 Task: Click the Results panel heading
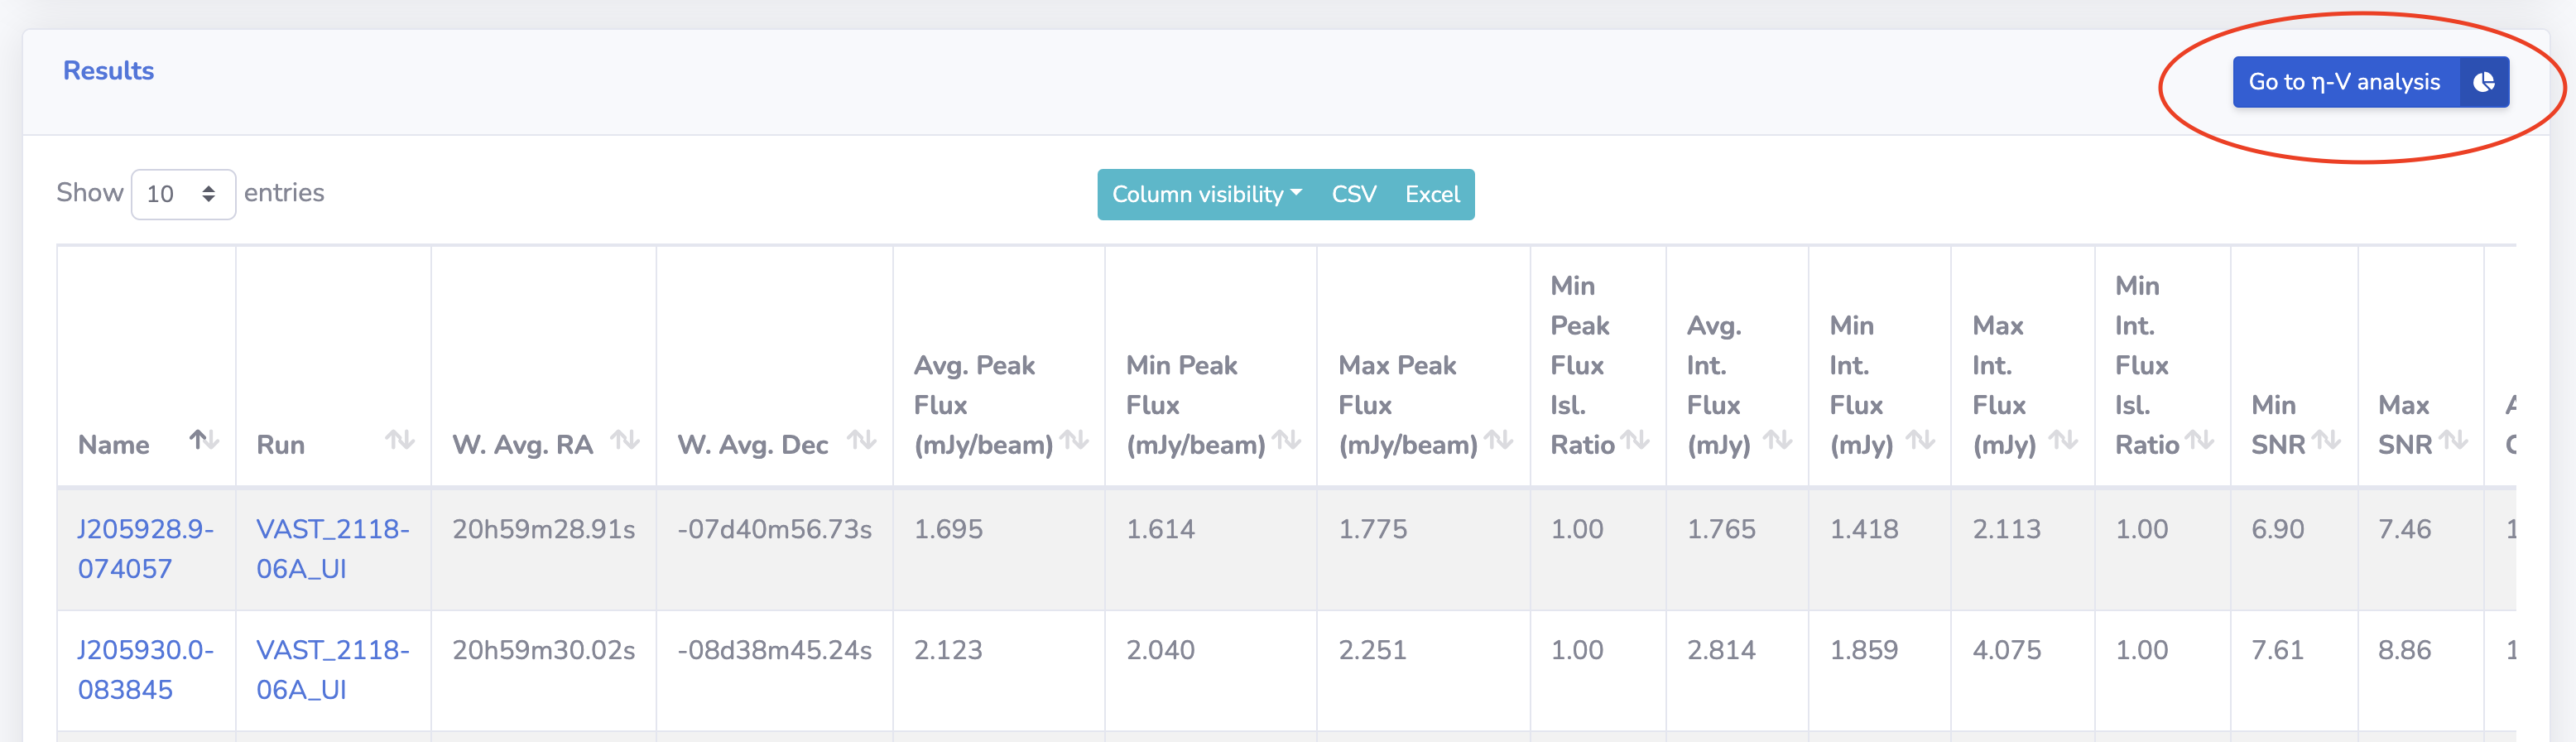[108, 71]
